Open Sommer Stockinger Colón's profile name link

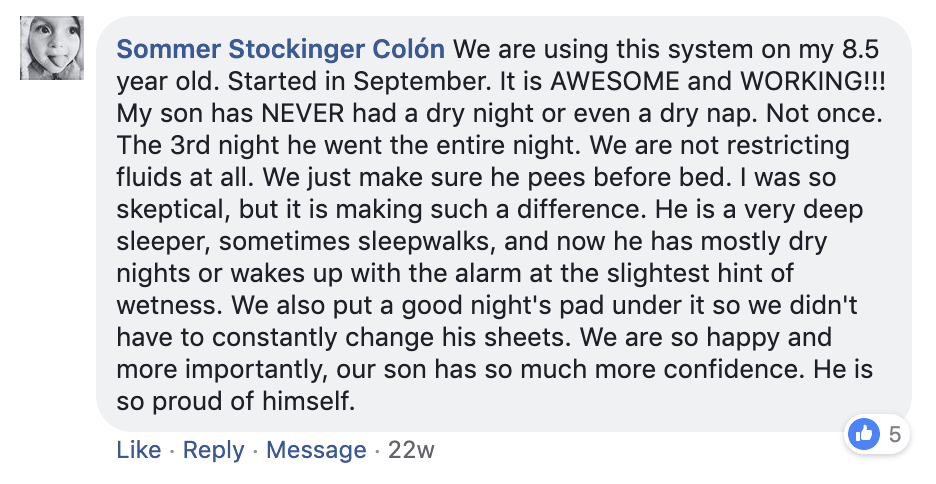283,49
